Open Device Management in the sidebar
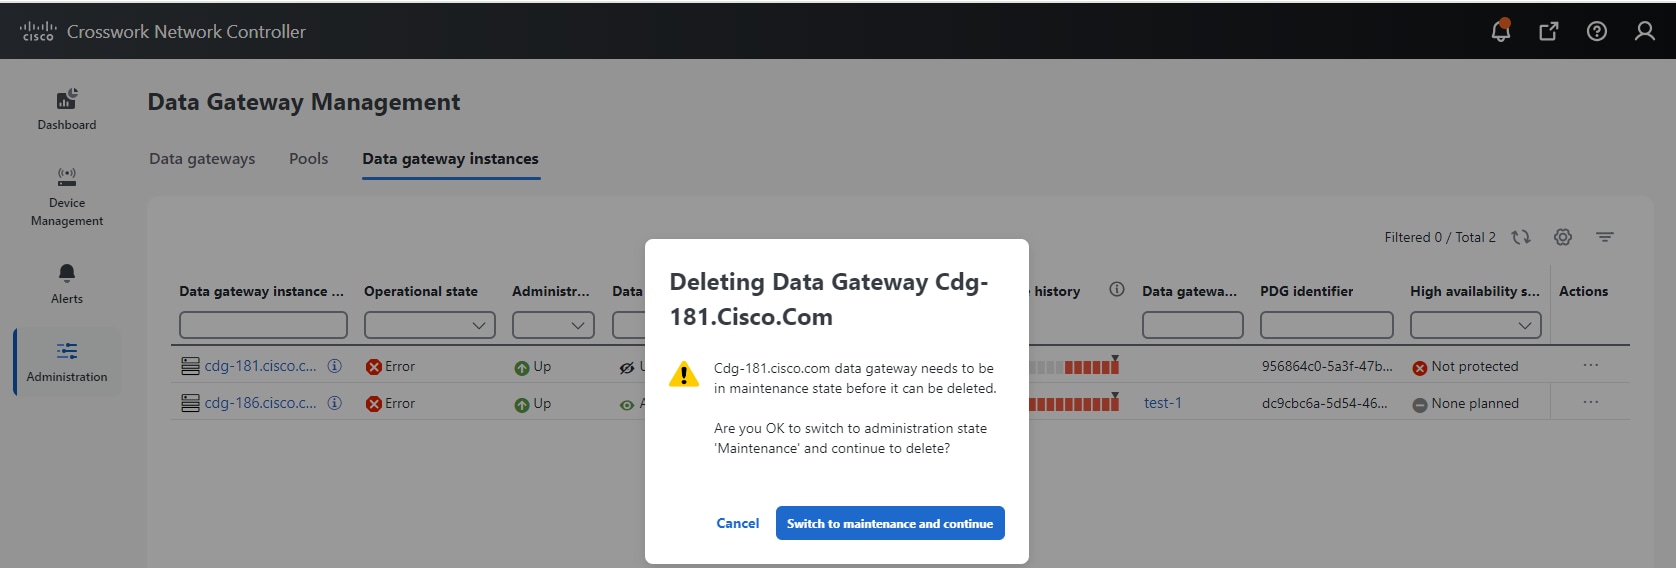 point(67,197)
